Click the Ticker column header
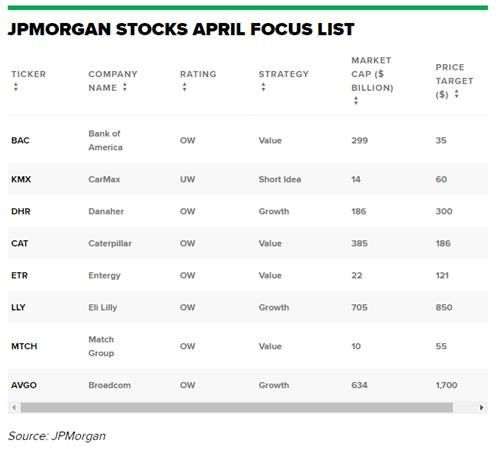500x449 pixels. [x=29, y=74]
